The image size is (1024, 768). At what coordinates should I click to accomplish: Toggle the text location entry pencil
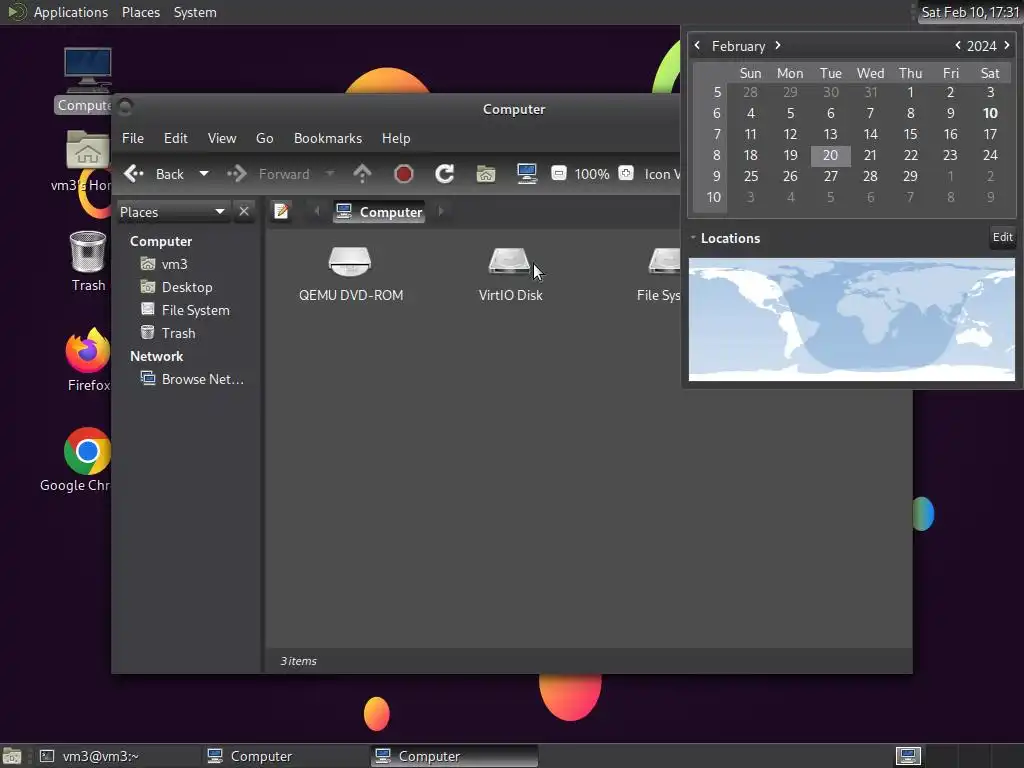(281, 212)
